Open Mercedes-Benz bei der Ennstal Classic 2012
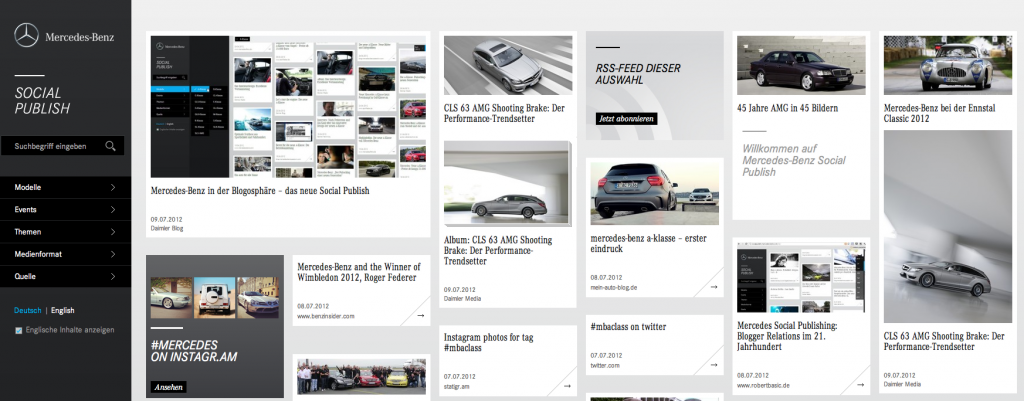Screen dimensions: 1024x401 pyautogui.click(x=939, y=114)
